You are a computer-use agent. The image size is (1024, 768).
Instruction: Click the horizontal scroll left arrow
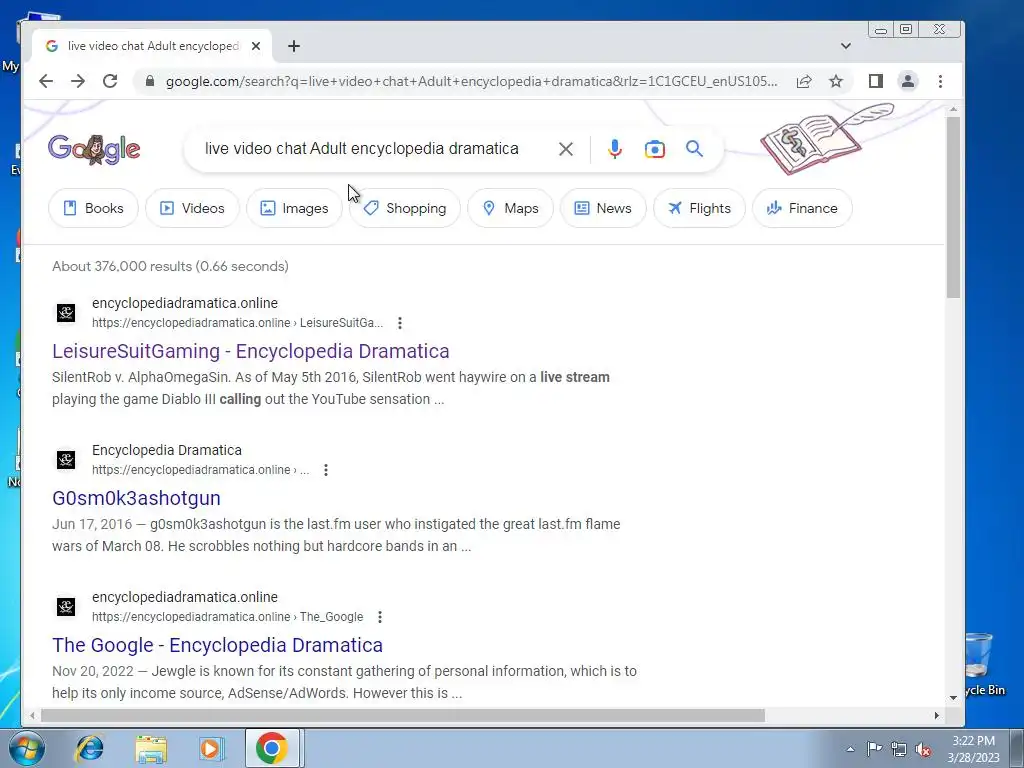pos(32,715)
